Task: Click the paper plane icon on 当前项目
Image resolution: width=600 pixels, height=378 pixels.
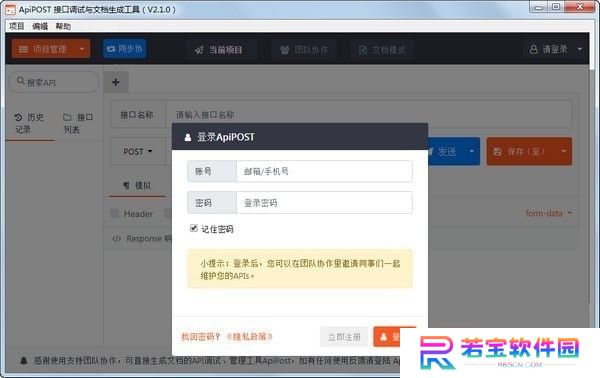Action: coord(199,50)
